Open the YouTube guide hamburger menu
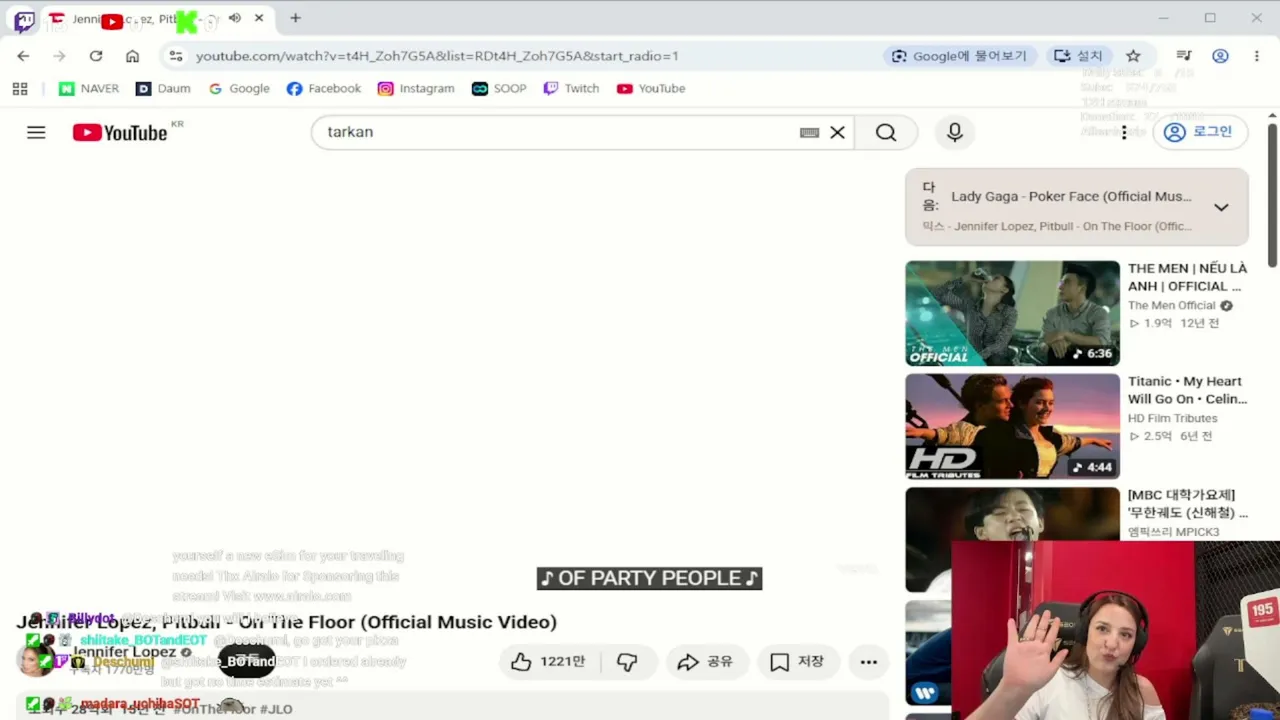The image size is (1280, 720). pos(36,132)
